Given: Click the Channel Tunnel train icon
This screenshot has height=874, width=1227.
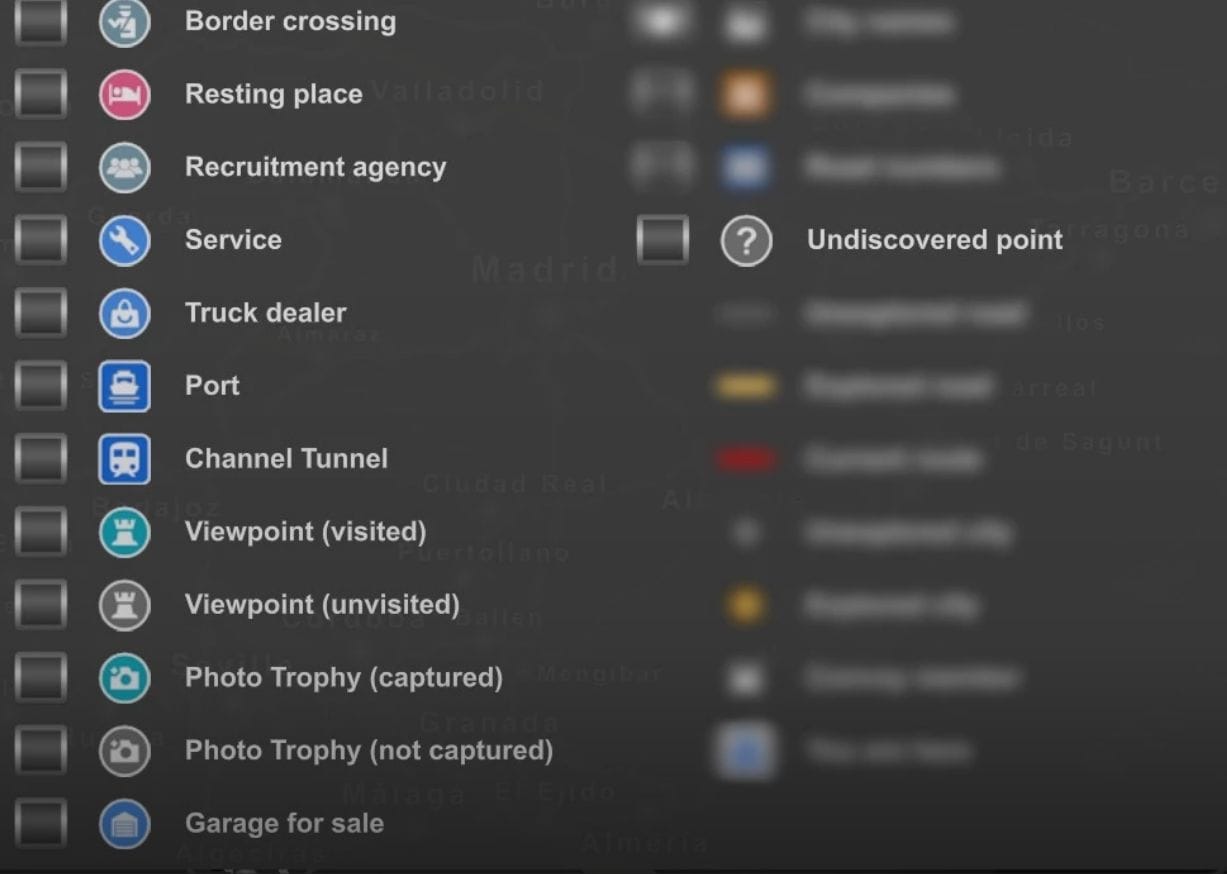Looking at the screenshot, I should pyautogui.click(x=124, y=460).
